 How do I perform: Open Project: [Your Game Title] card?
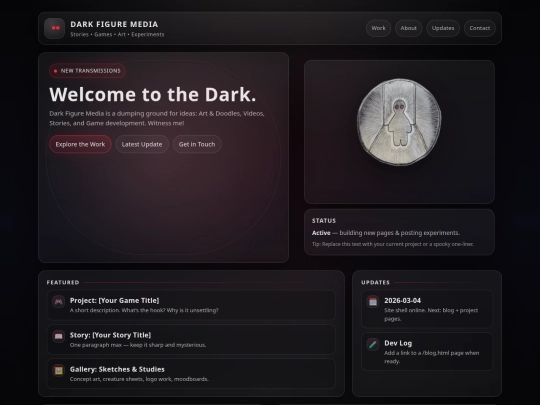tap(191, 305)
